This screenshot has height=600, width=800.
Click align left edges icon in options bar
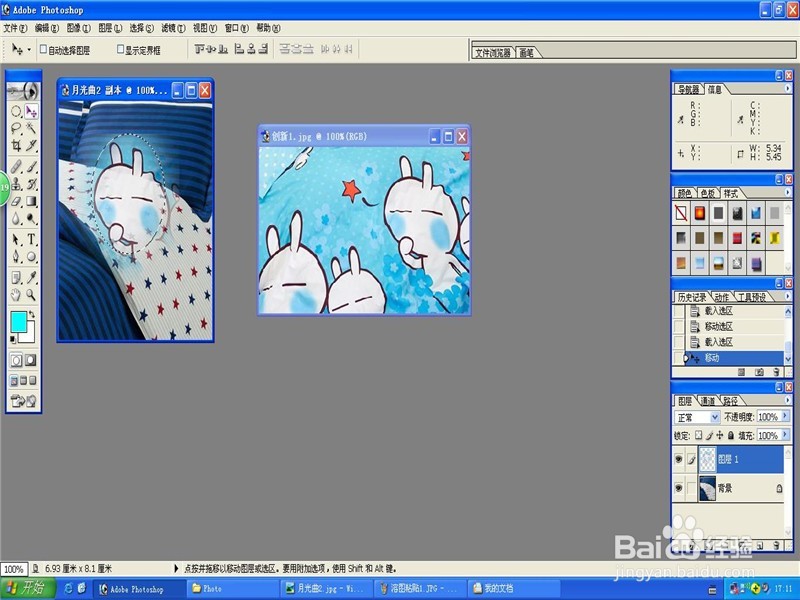tap(239, 49)
